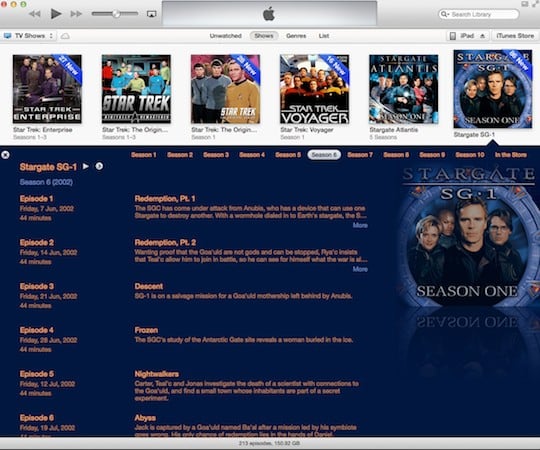This screenshot has width=540, height=450.
Task: Switch to Season 1 tab
Action: point(144,155)
